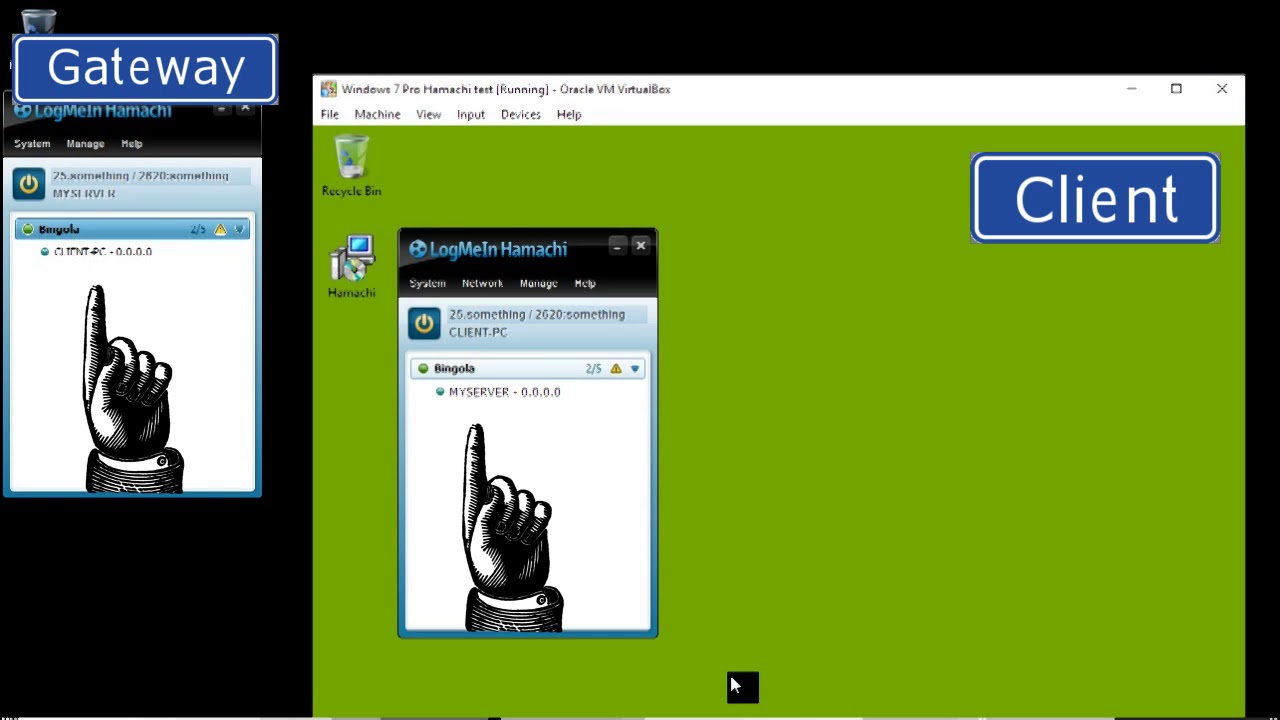Toggle the power button in client Hamachi
The height and width of the screenshot is (720, 1280).
(424, 323)
